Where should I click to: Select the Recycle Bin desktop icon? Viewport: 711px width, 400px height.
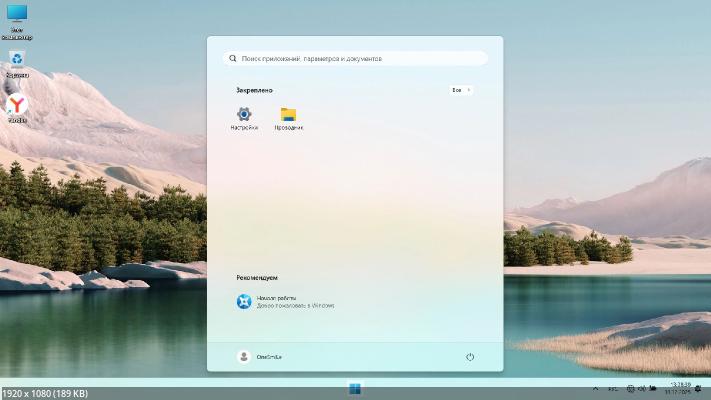pos(17,63)
